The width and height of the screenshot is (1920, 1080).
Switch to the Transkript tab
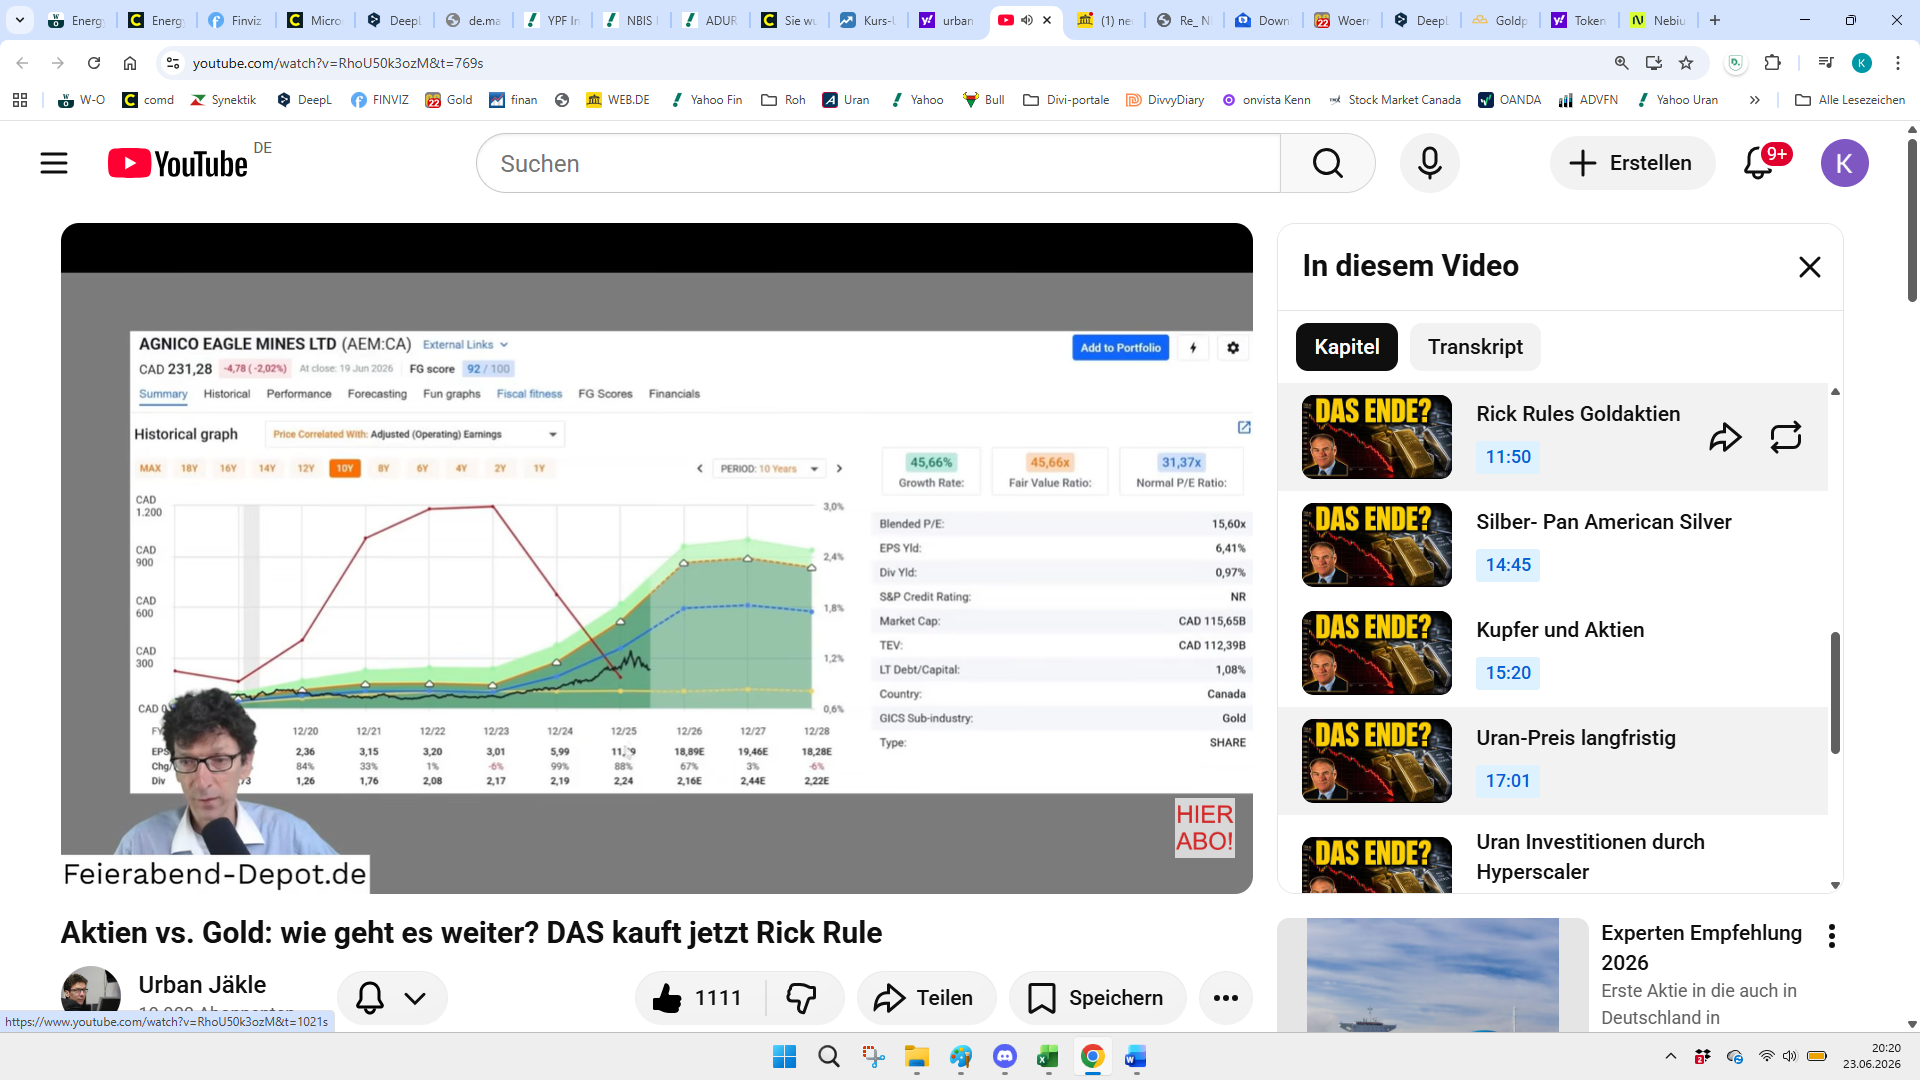coord(1475,347)
